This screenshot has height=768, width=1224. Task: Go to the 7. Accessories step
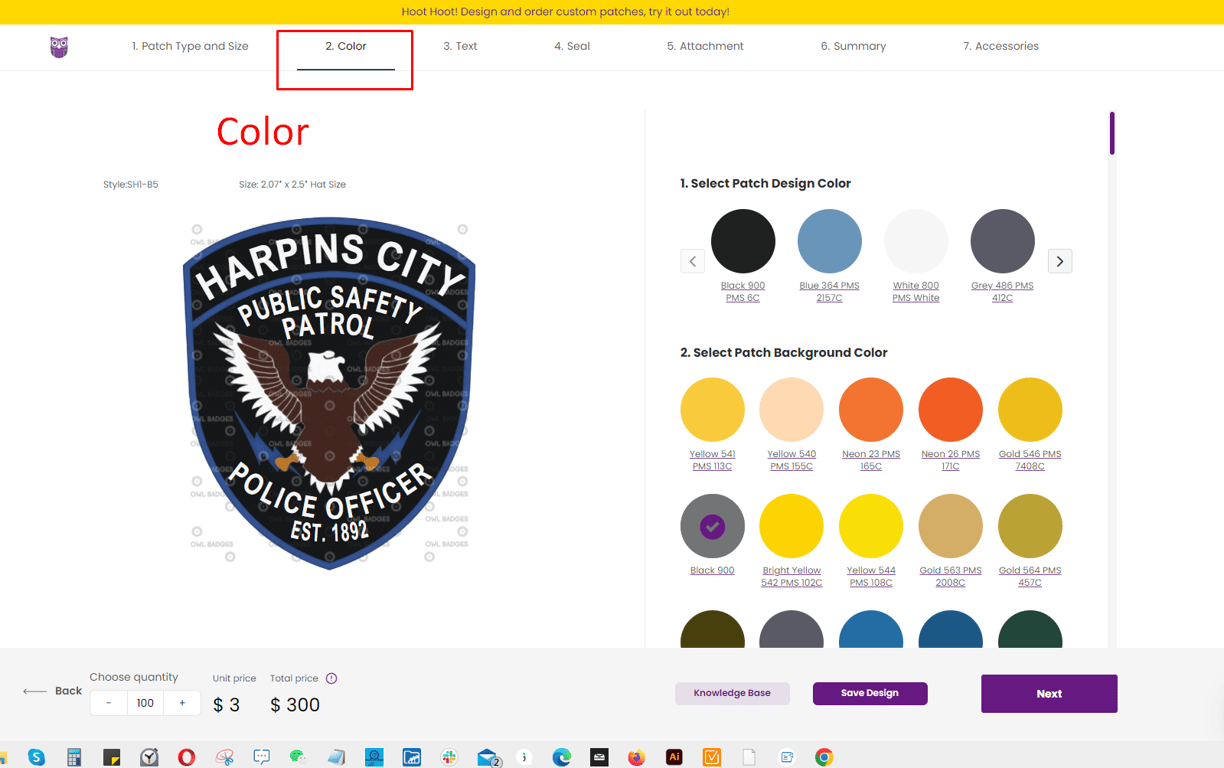pyautogui.click(x=1001, y=46)
